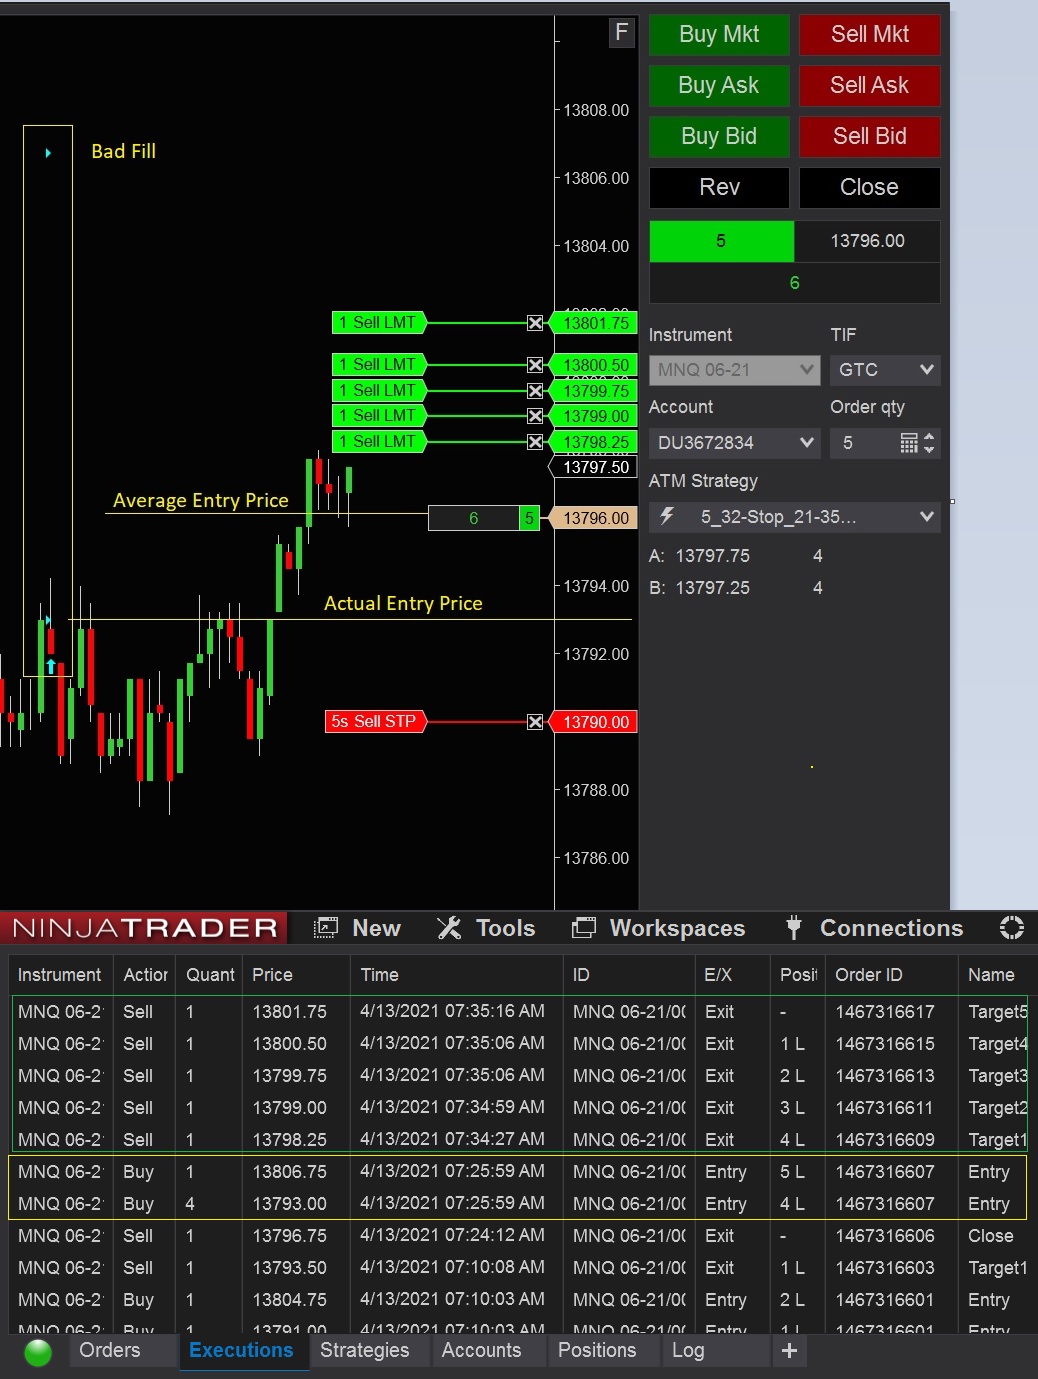Click the Rev button

(719, 187)
